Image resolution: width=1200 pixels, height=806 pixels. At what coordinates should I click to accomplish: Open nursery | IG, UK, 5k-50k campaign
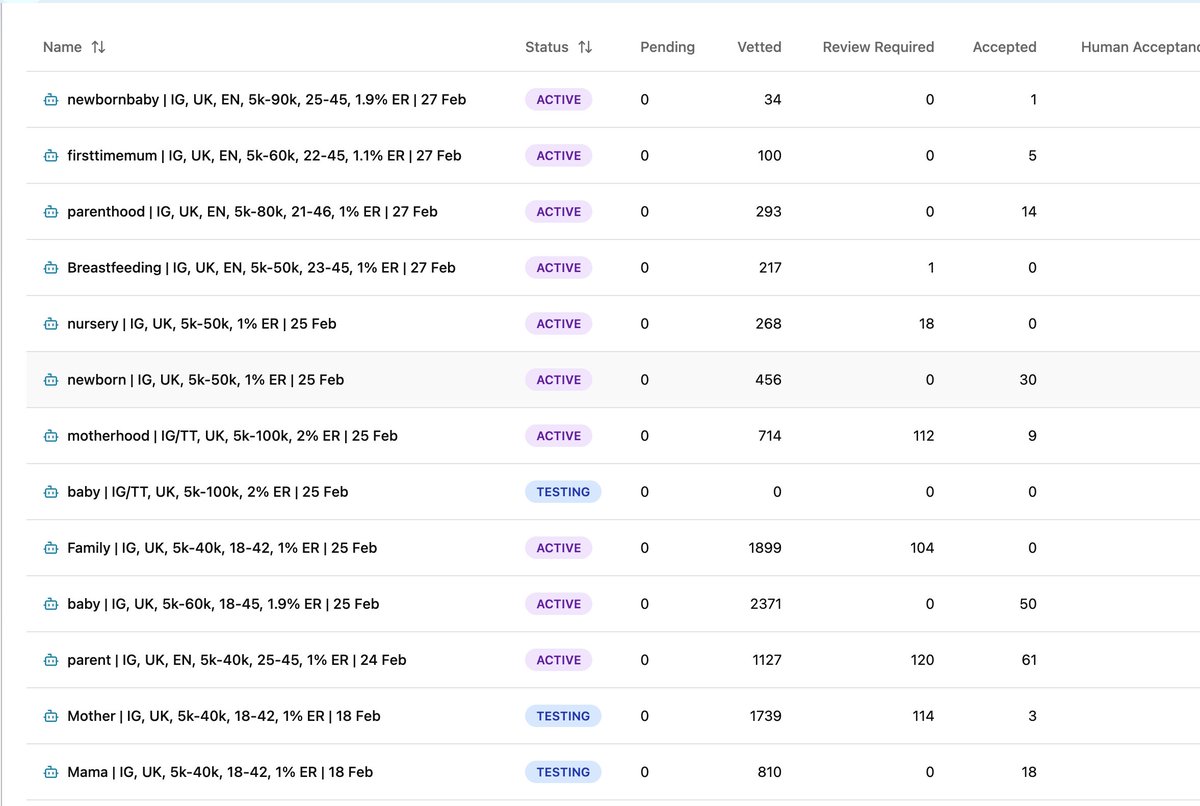tap(202, 324)
